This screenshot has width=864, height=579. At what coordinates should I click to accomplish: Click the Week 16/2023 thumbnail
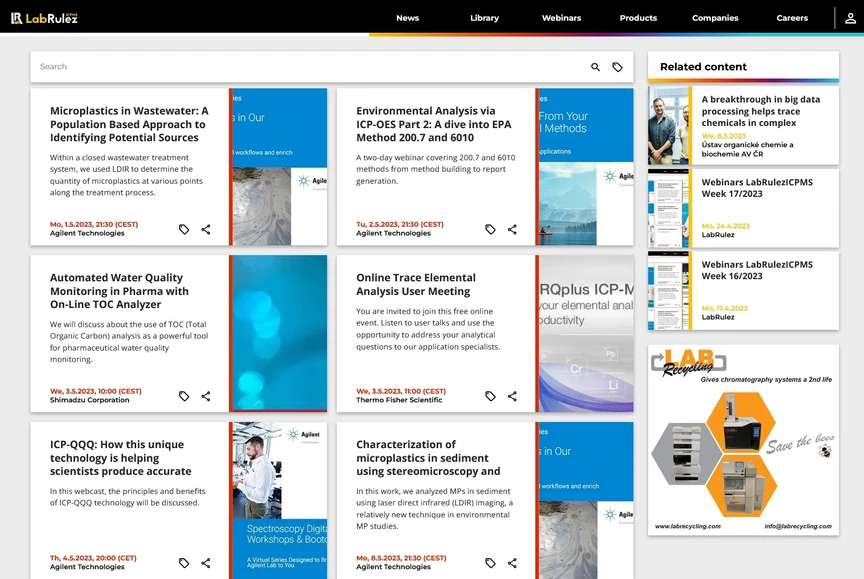pyautogui.click(x=668, y=291)
